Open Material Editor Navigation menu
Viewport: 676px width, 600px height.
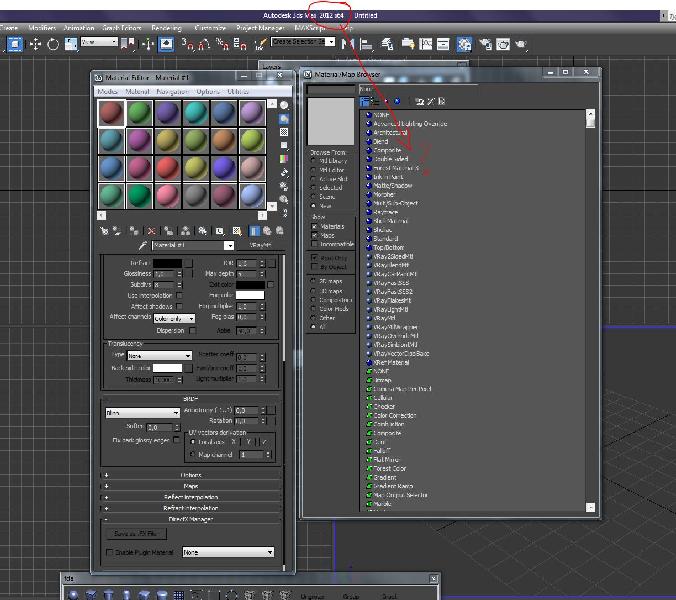click(x=172, y=91)
